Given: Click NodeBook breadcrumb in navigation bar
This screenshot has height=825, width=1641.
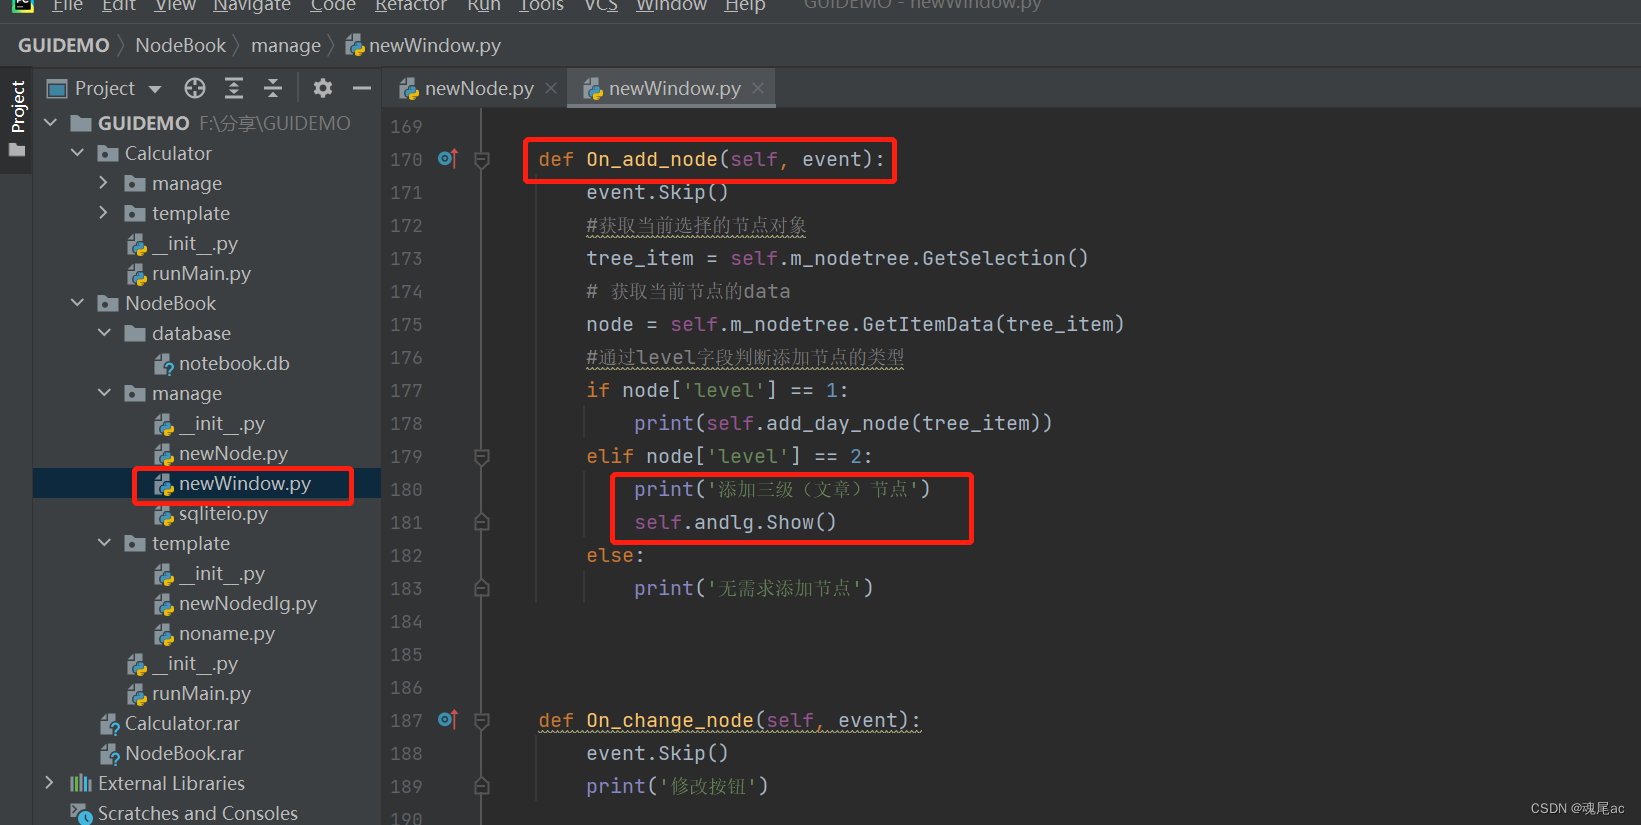Looking at the screenshot, I should (x=181, y=45).
